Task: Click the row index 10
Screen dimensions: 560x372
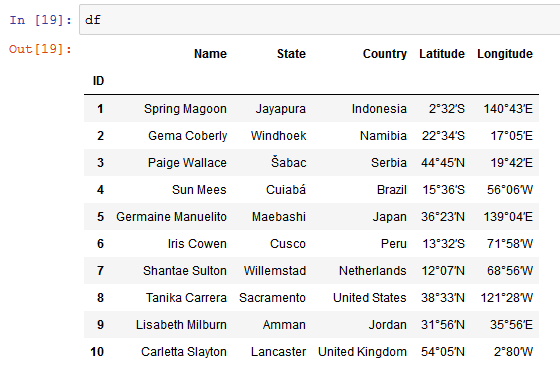Action: 97,352
